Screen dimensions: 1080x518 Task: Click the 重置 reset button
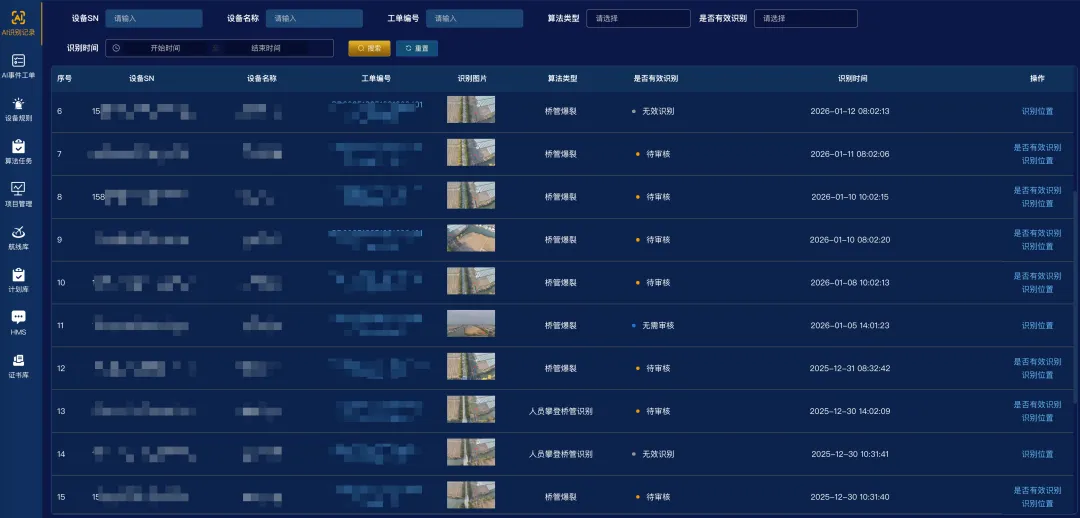[x=417, y=48]
